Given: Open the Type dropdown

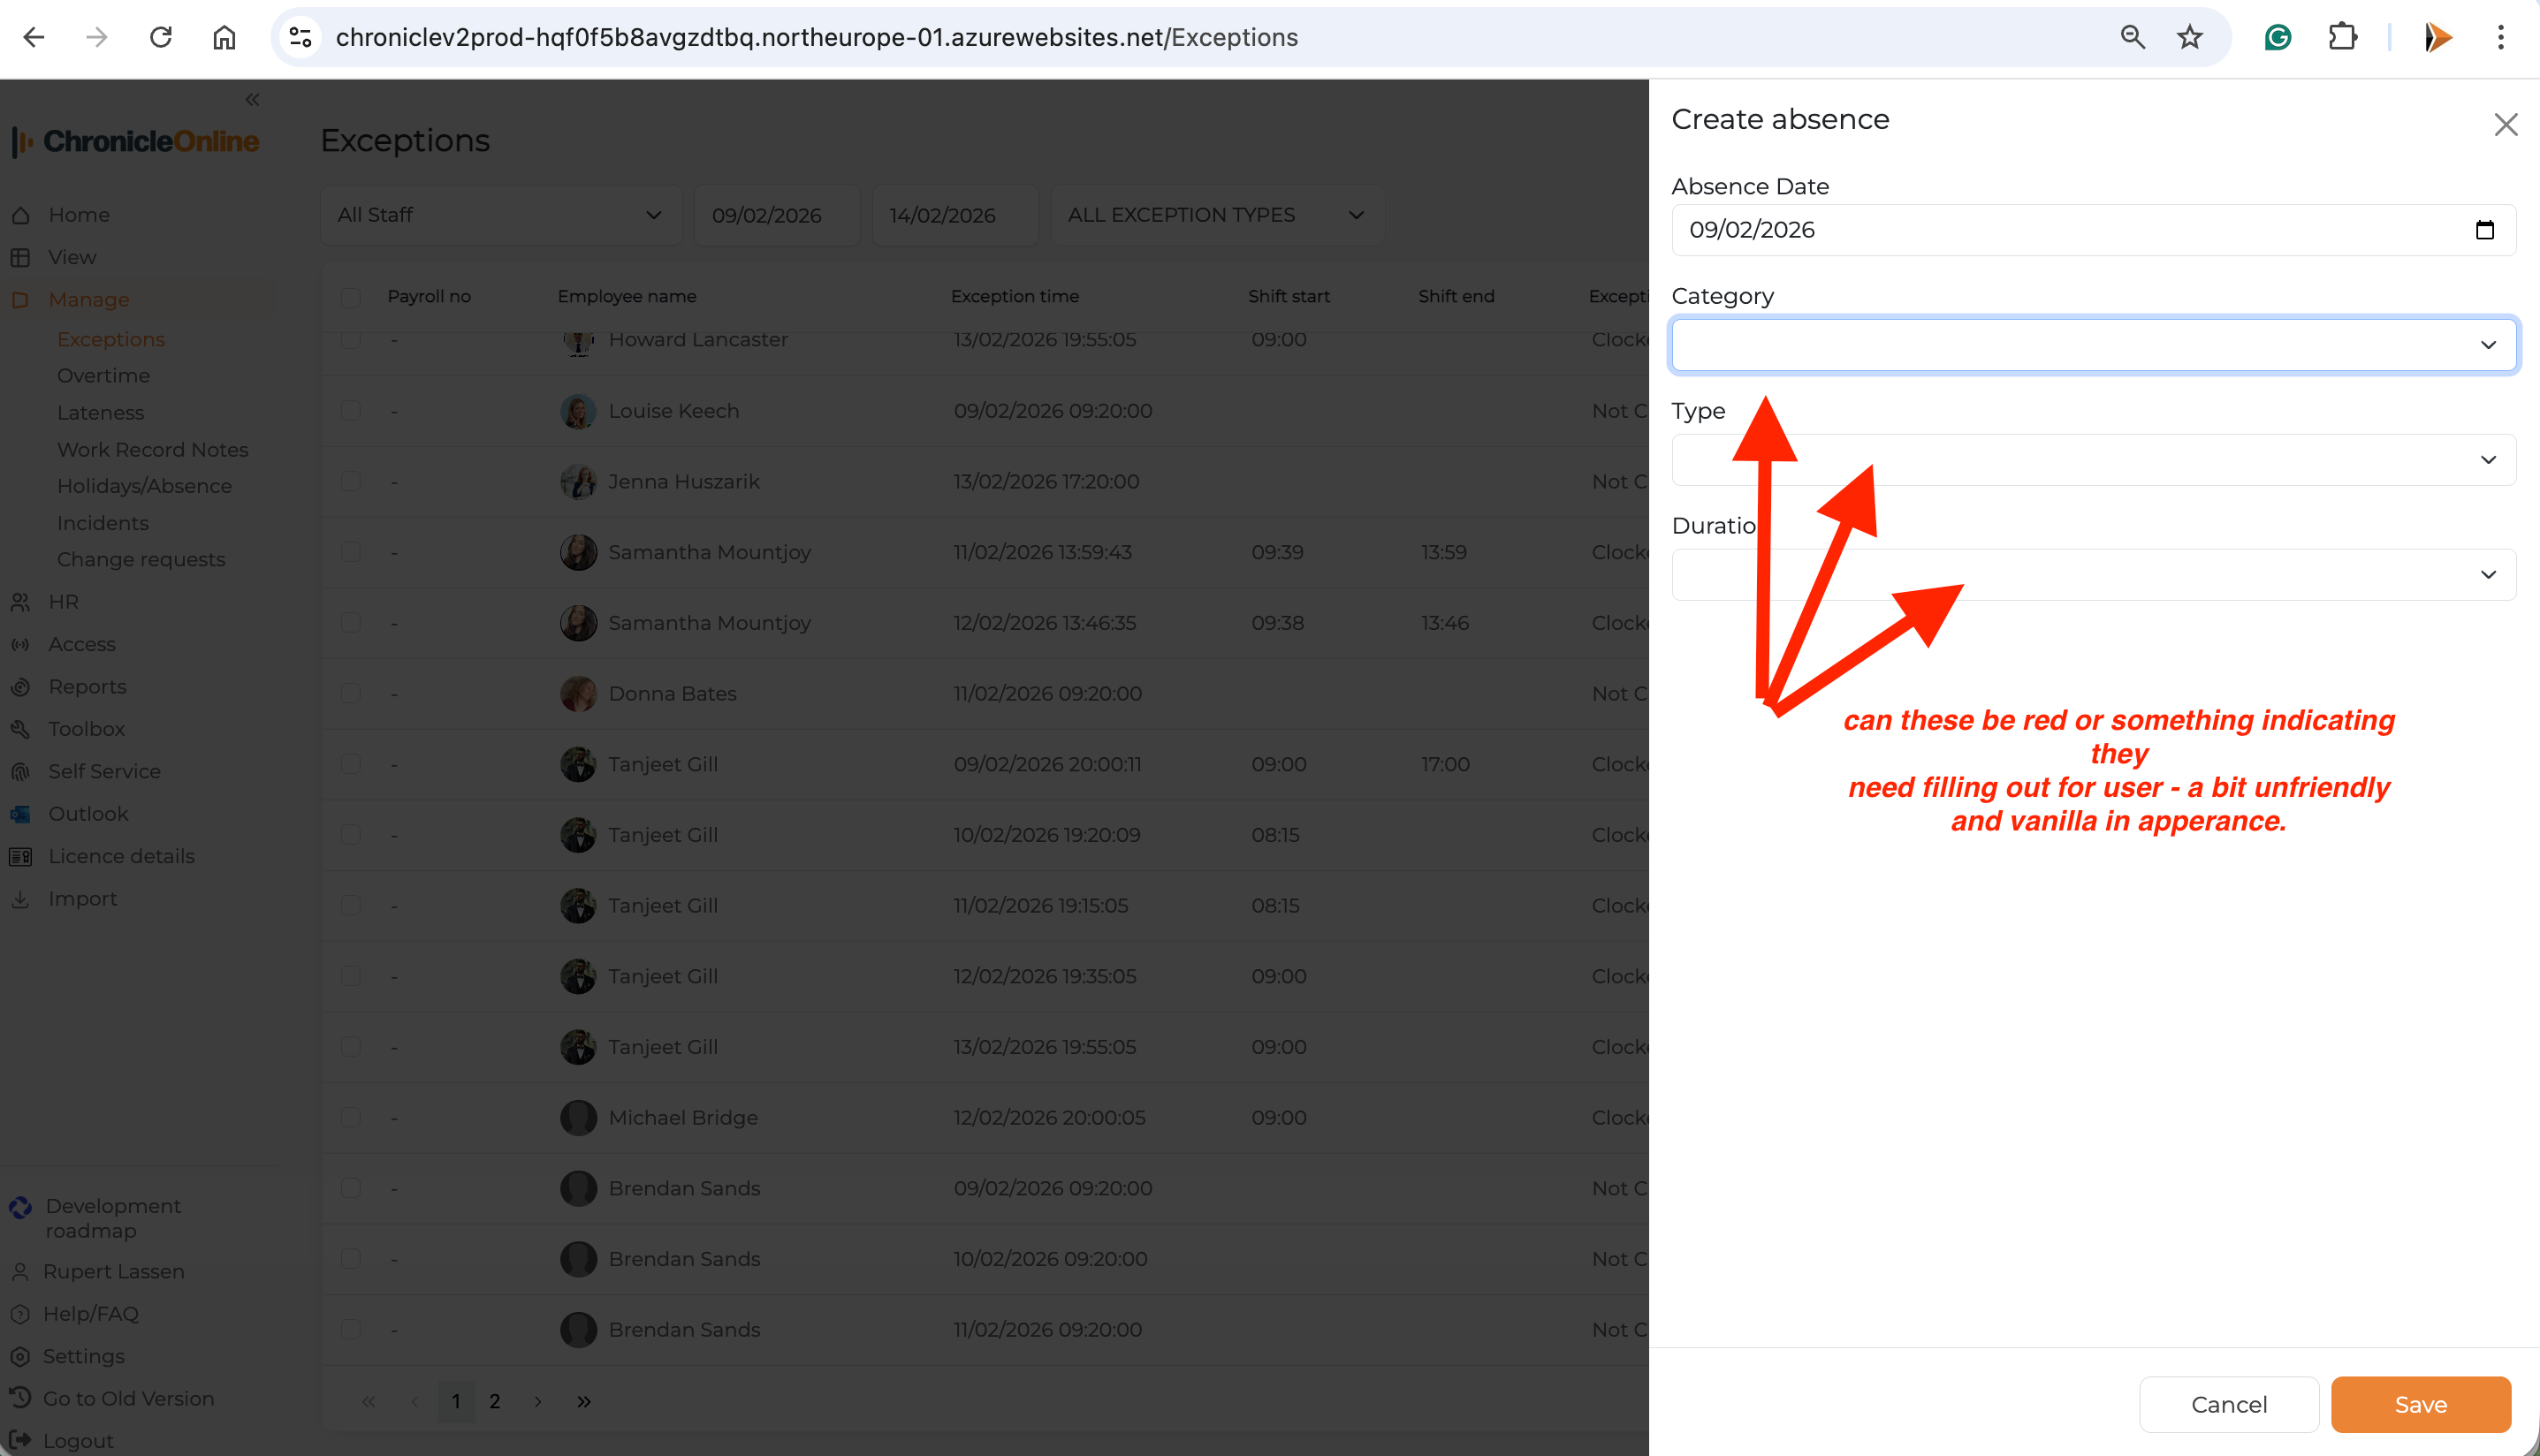Looking at the screenshot, I should [2093, 460].
